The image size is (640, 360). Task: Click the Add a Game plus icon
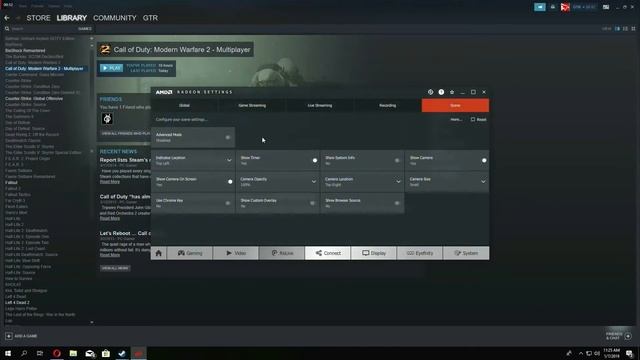point(9,336)
